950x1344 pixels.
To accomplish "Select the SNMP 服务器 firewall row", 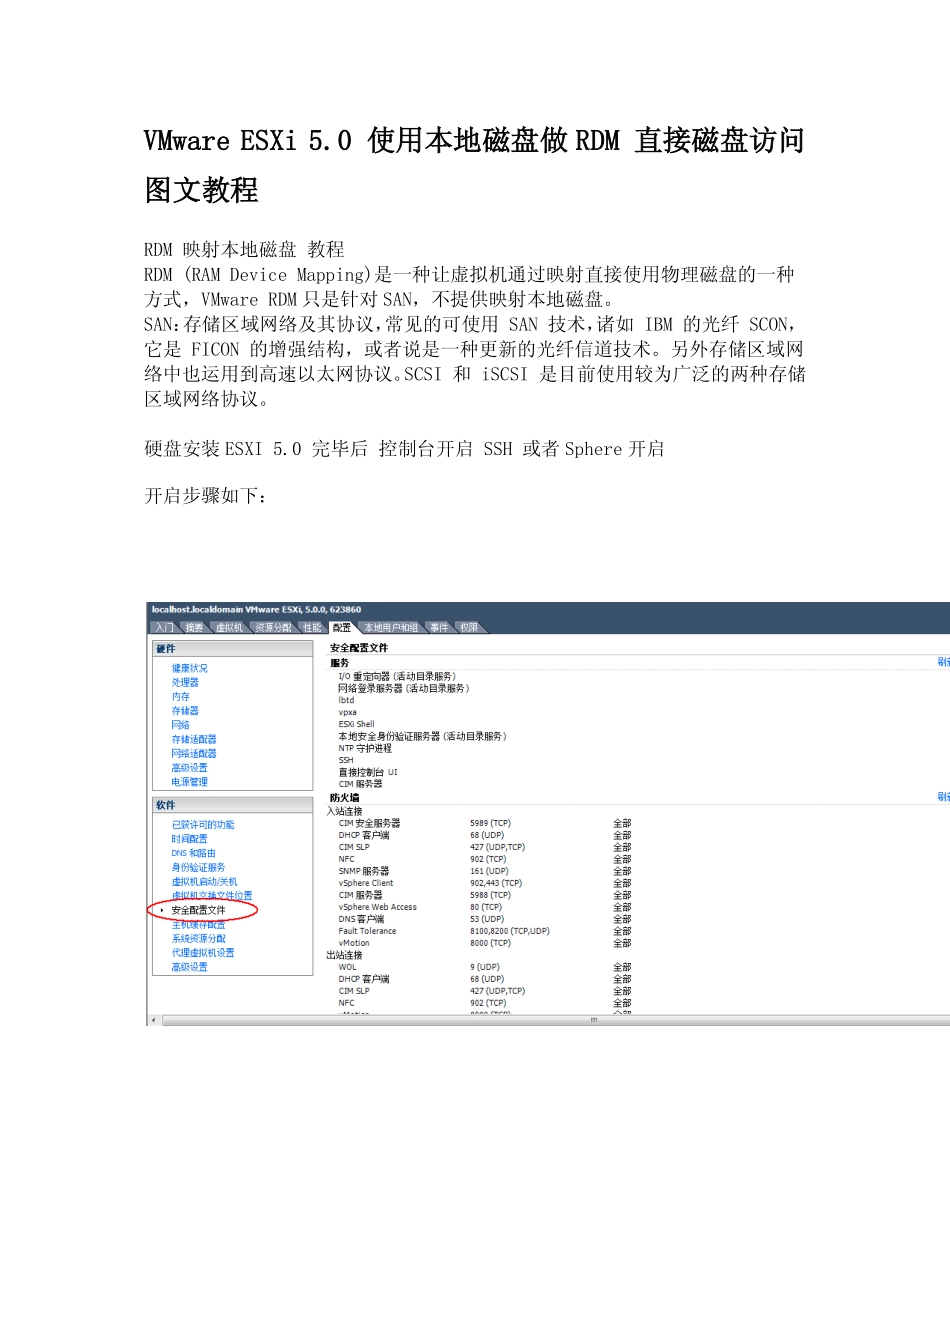I will pos(485,871).
